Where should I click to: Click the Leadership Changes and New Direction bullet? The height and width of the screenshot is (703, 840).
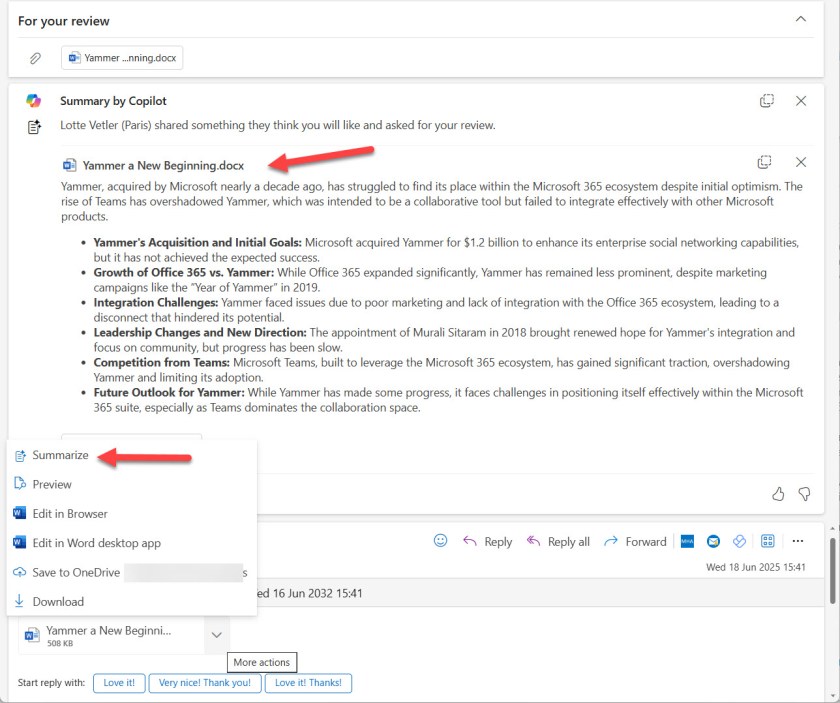tap(444, 340)
